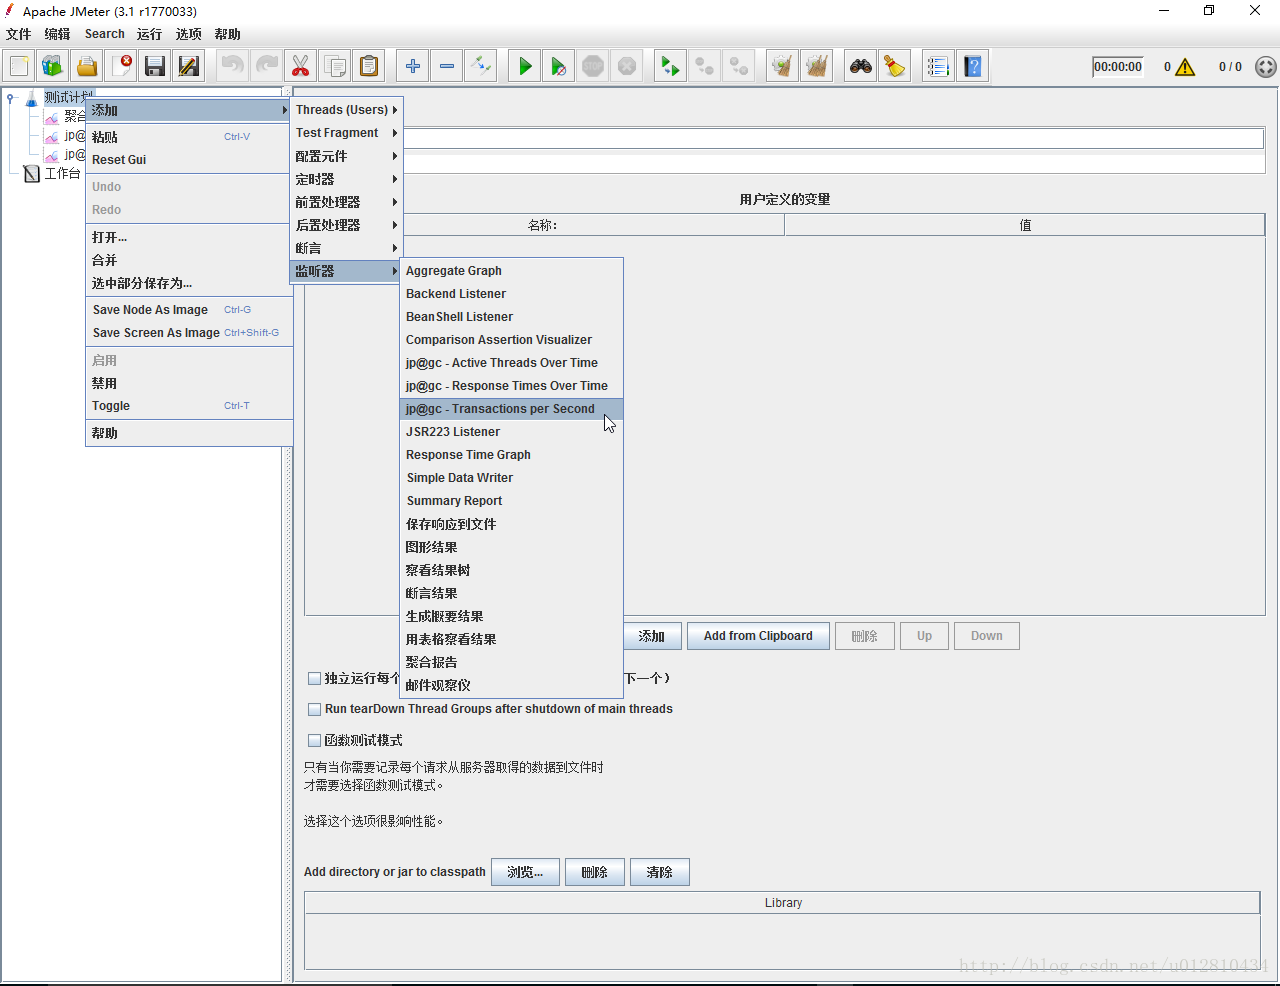Expand the Threads (Users) submenu
The image size is (1280, 986).
click(346, 110)
